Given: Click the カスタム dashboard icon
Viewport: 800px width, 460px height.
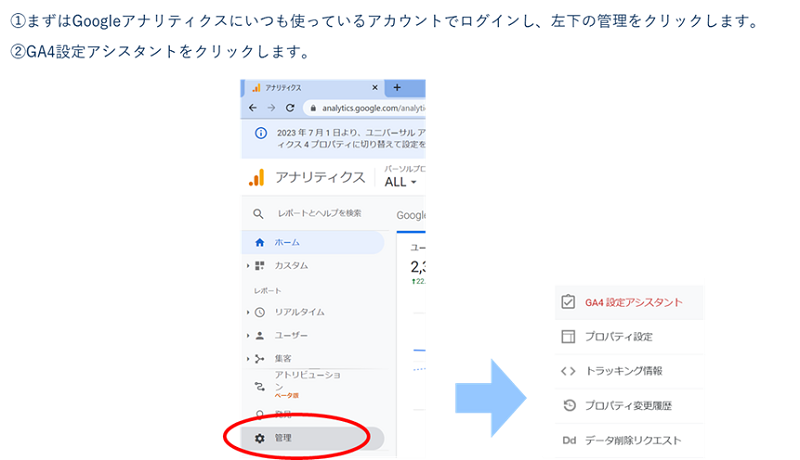Looking at the screenshot, I should click(260, 266).
